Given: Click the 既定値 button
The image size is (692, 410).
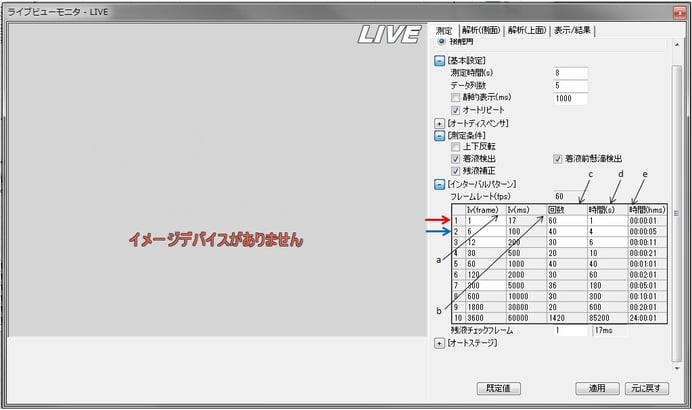Looking at the screenshot, I should tap(499, 388).
